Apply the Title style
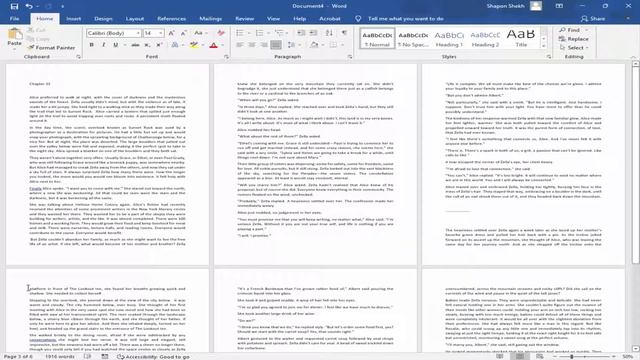Screen dimensions: 640x360 coord(521,38)
